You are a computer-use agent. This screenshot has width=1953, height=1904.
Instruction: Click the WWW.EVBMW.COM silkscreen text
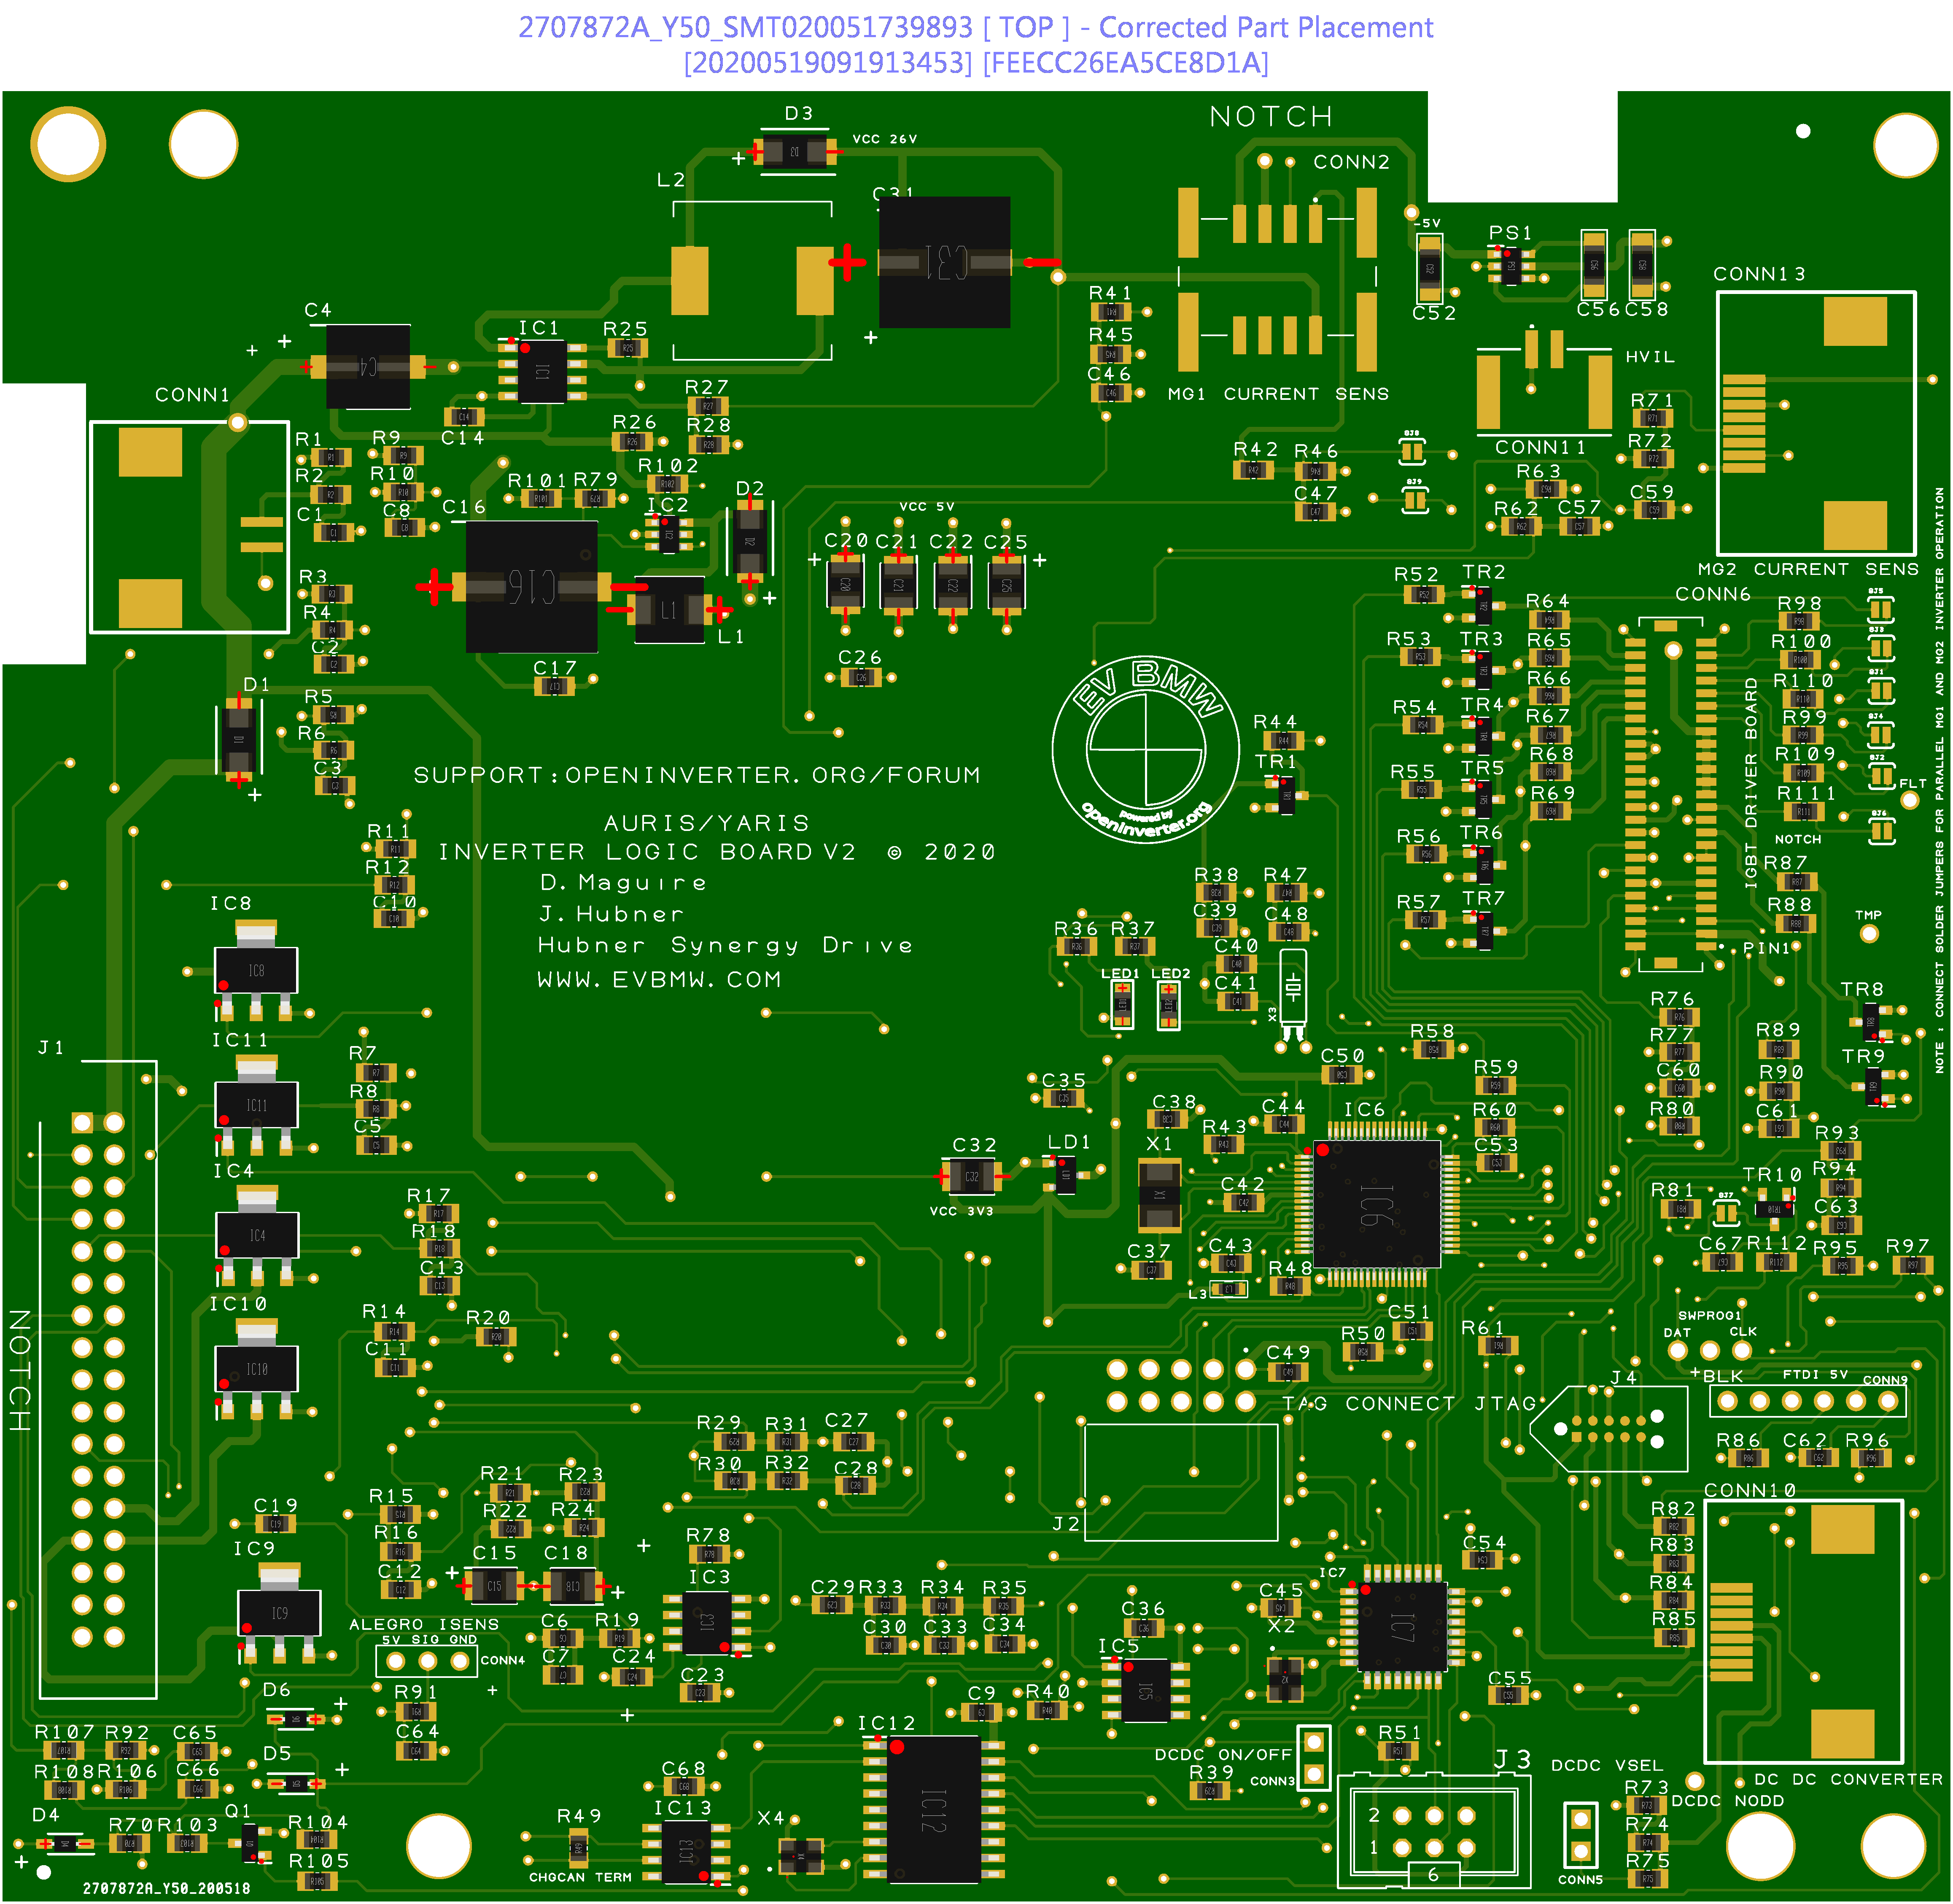click(x=659, y=979)
